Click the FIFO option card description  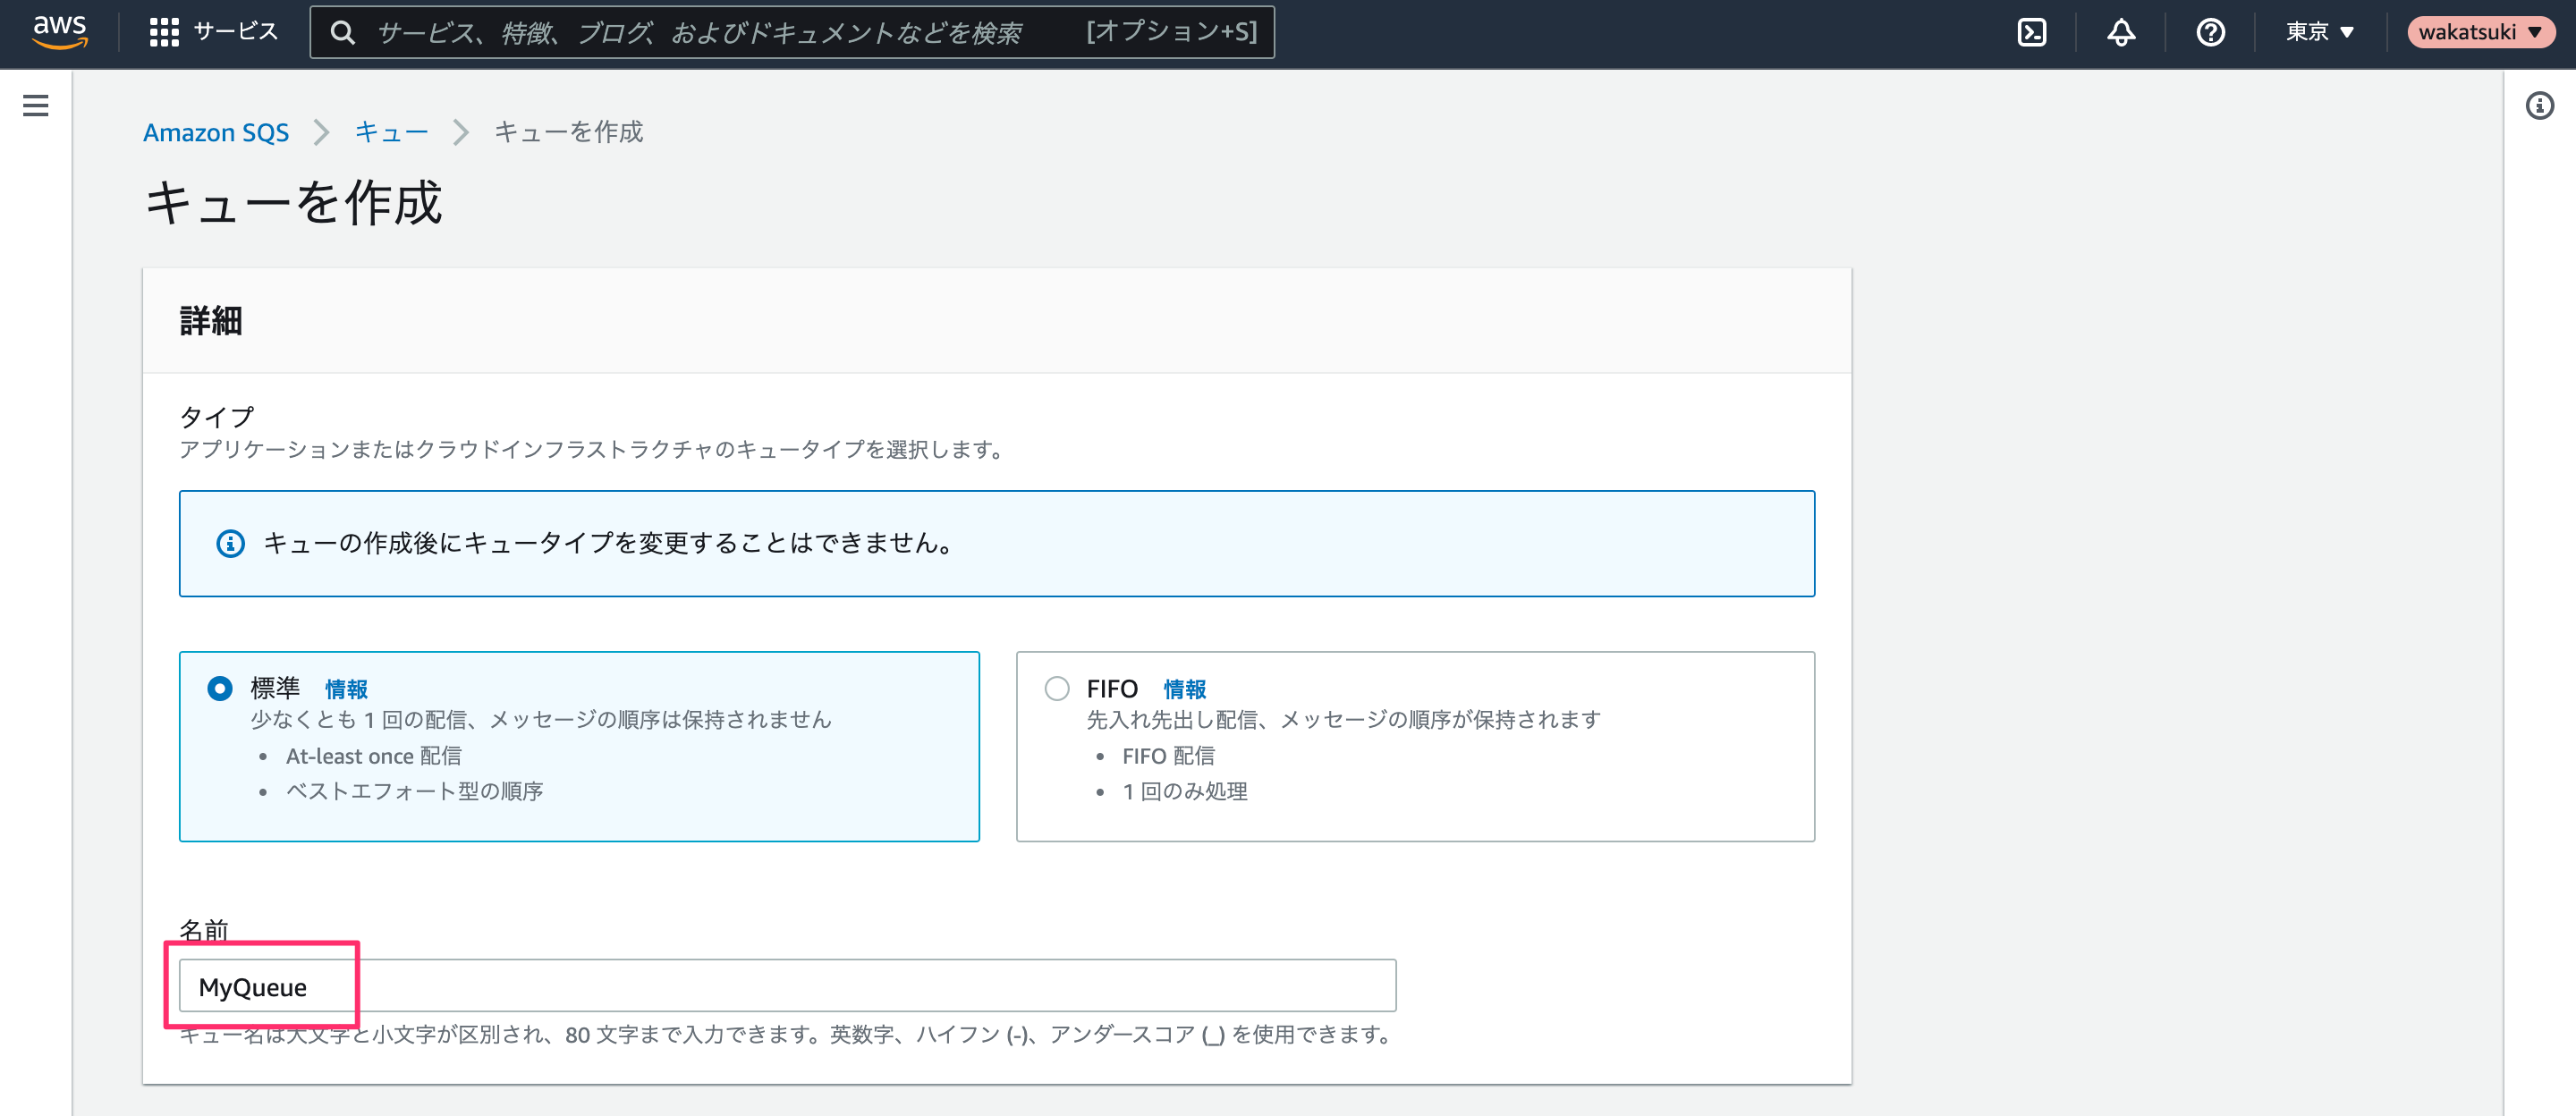pos(1343,719)
